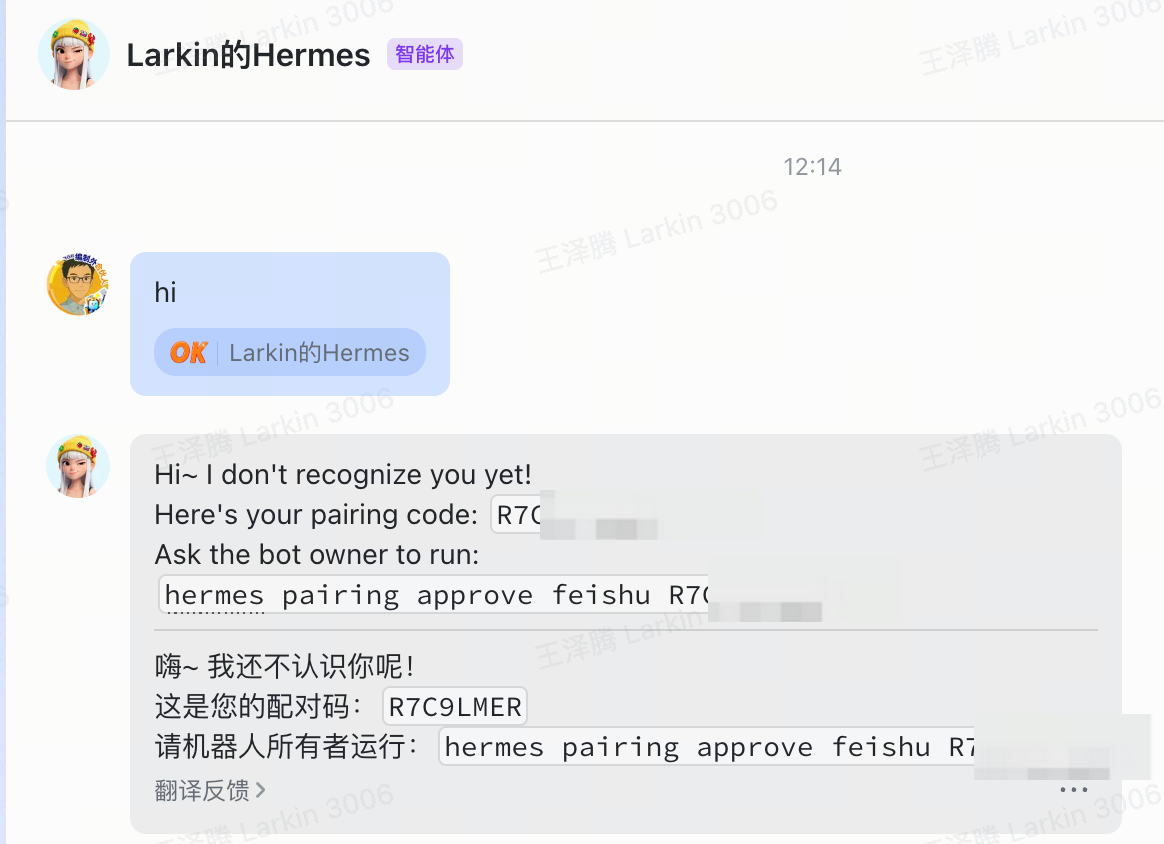Click the English pairing code chip
This screenshot has height=844, width=1164.
tap(520, 515)
